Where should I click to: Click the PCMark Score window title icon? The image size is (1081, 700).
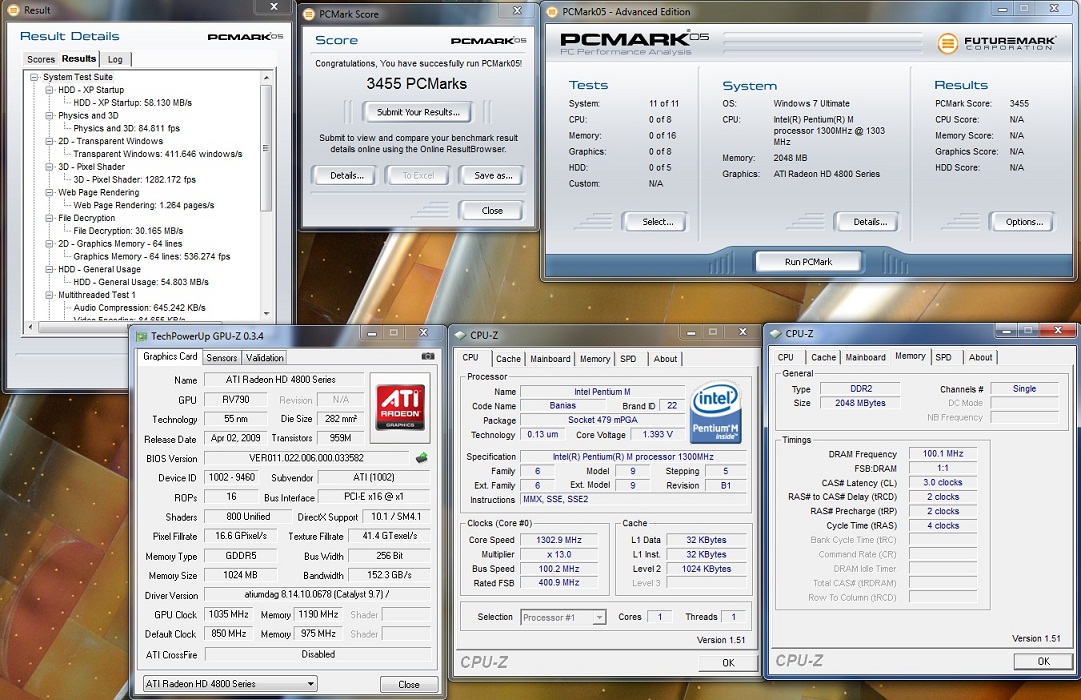[x=309, y=14]
